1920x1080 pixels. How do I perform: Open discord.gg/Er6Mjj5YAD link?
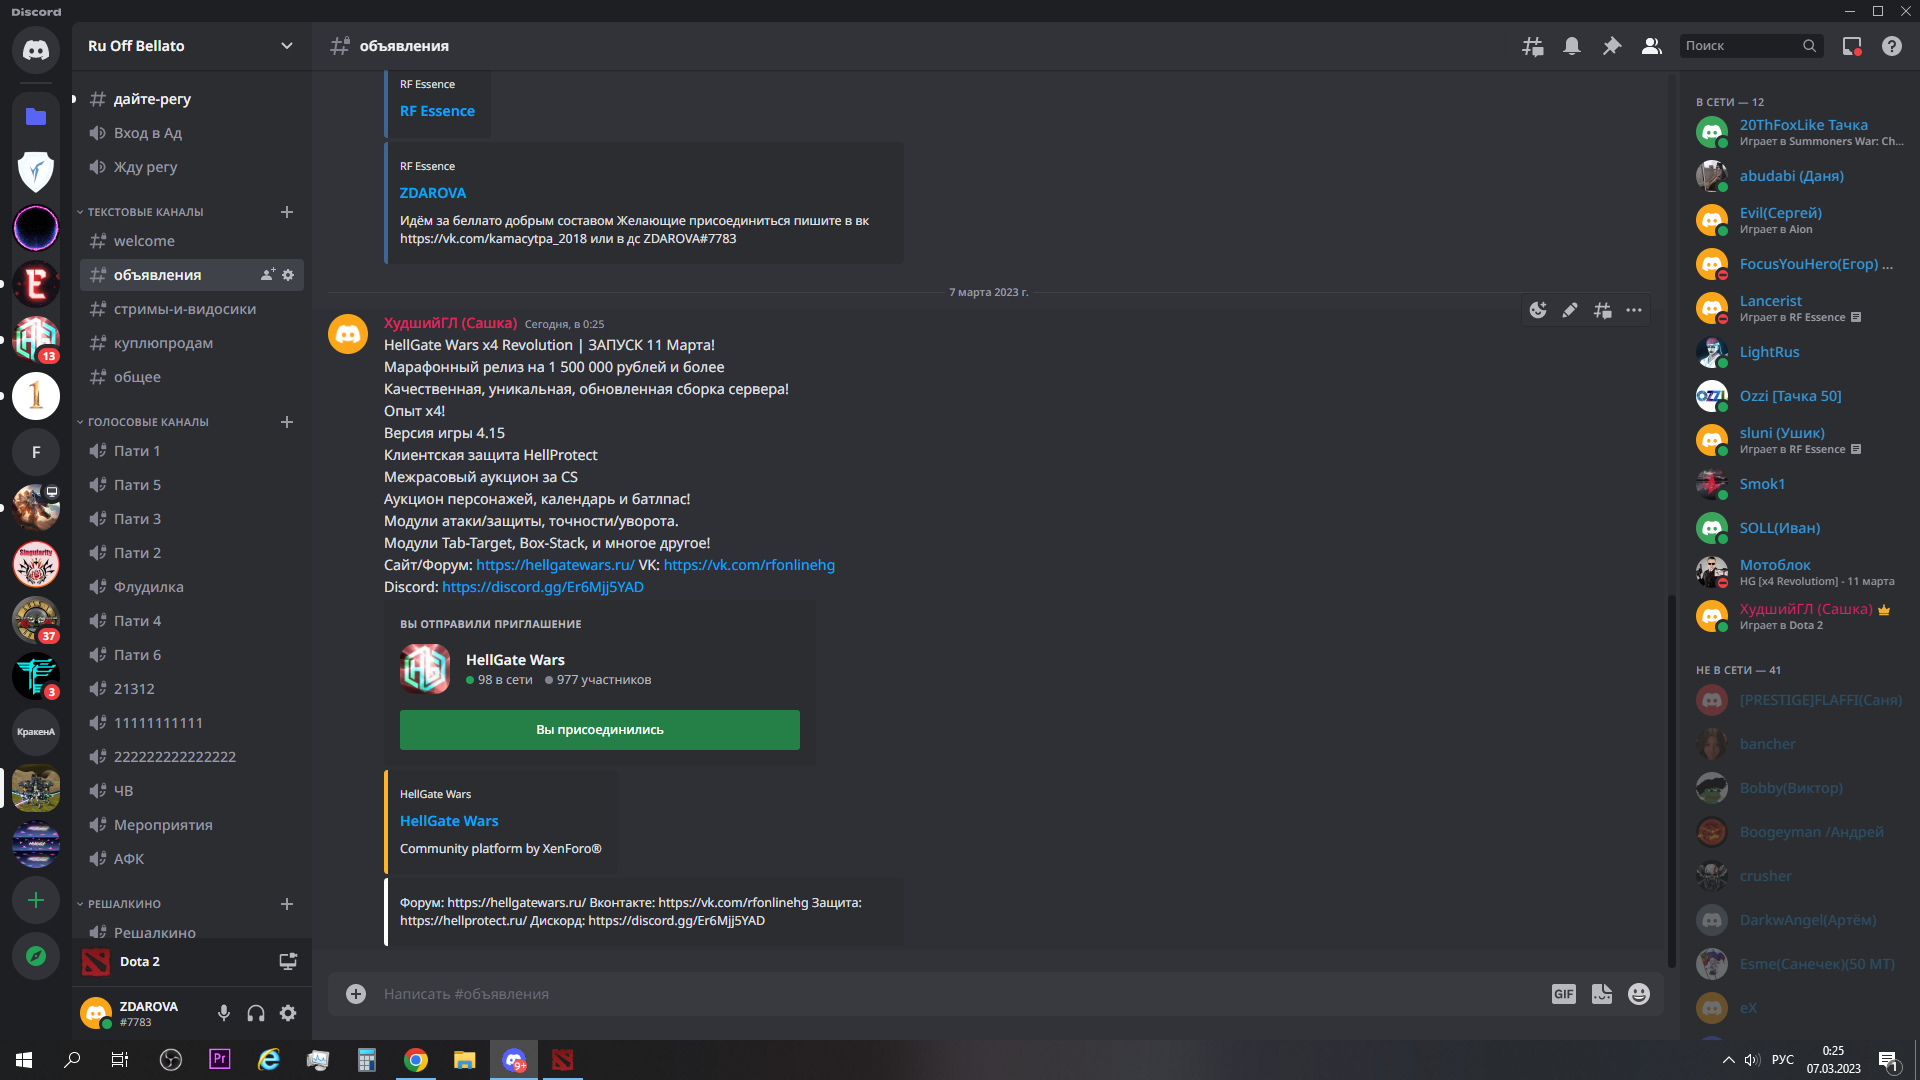click(x=543, y=587)
